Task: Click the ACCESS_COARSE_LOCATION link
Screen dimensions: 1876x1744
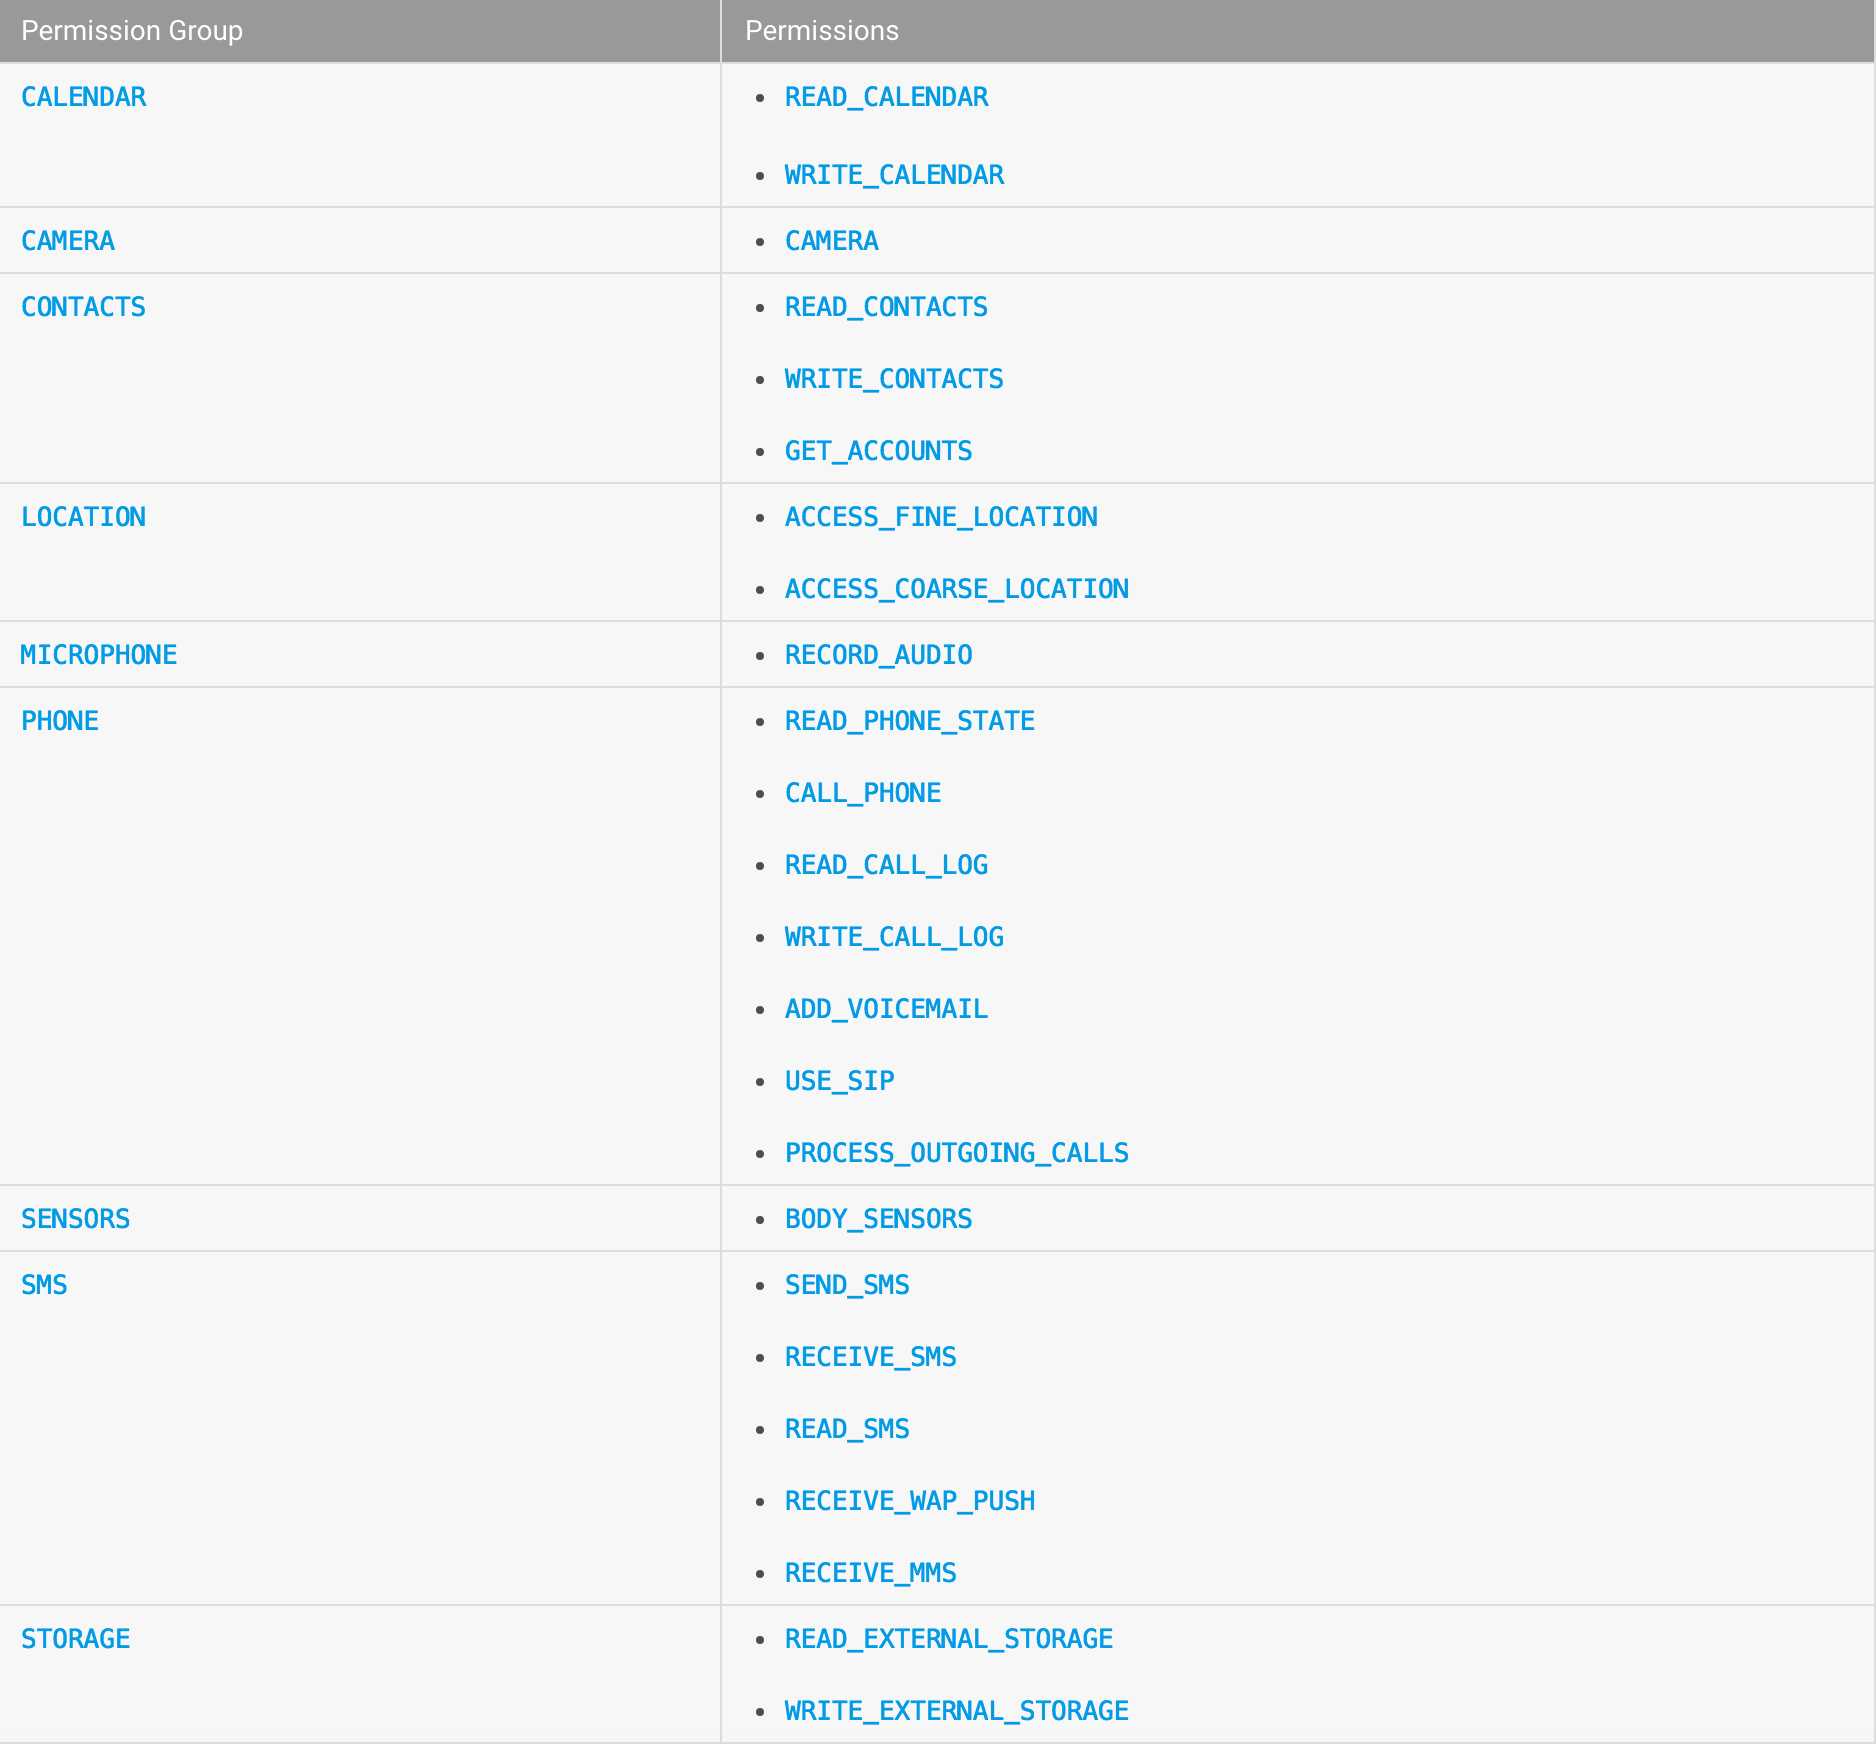Action: tap(957, 589)
